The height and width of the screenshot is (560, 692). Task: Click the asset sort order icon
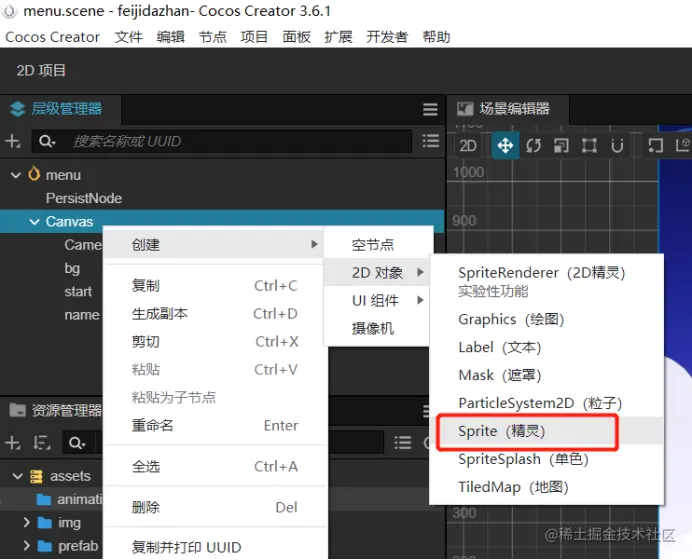tap(41, 442)
